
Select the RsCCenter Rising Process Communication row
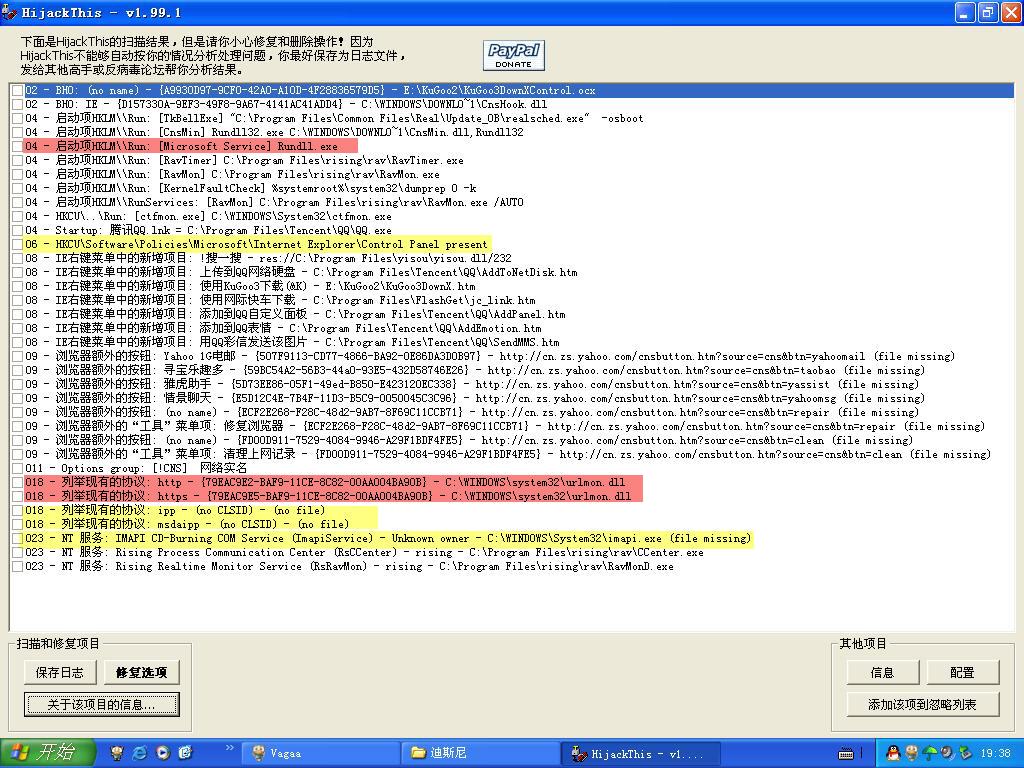[364, 552]
